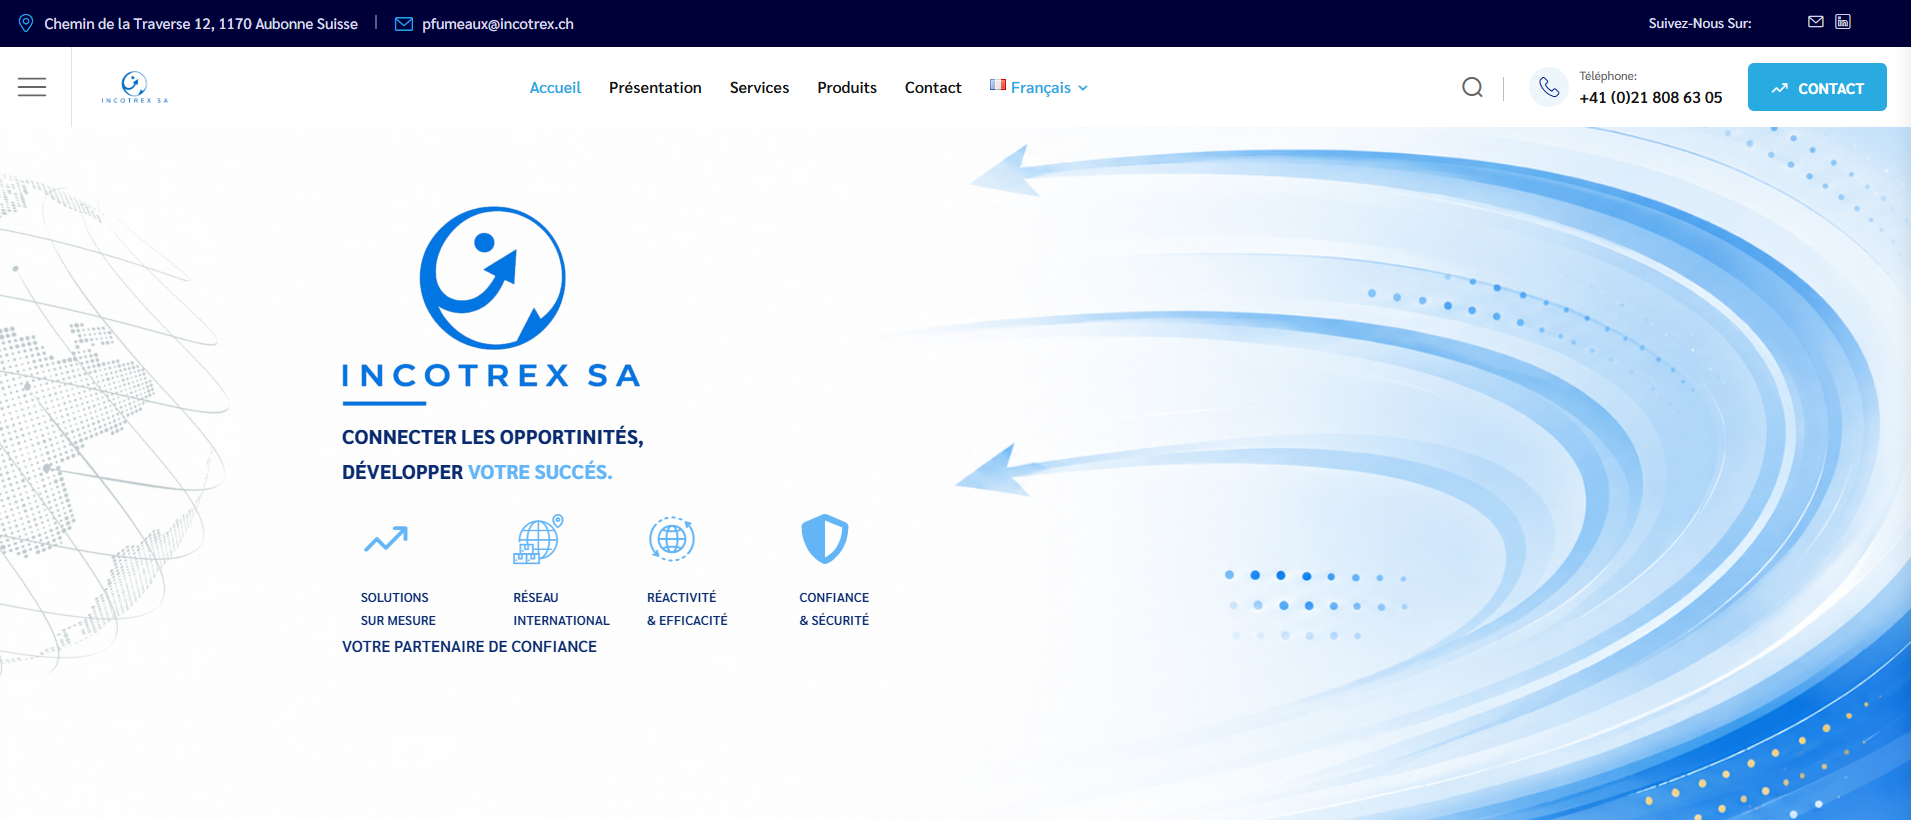Image resolution: width=1911 pixels, height=820 pixels.
Task: Click the blue CONTACT button
Action: coord(1817,87)
